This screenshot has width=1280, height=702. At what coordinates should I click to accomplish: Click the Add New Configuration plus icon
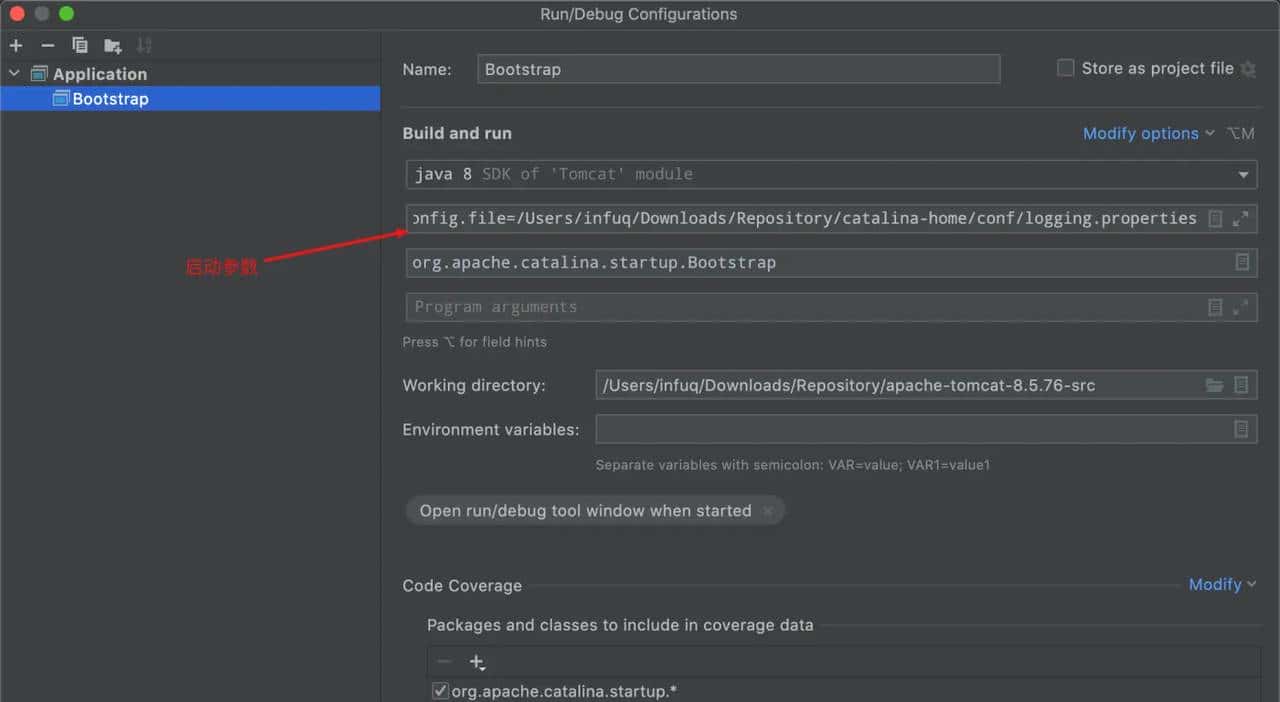(x=16, y=45)
